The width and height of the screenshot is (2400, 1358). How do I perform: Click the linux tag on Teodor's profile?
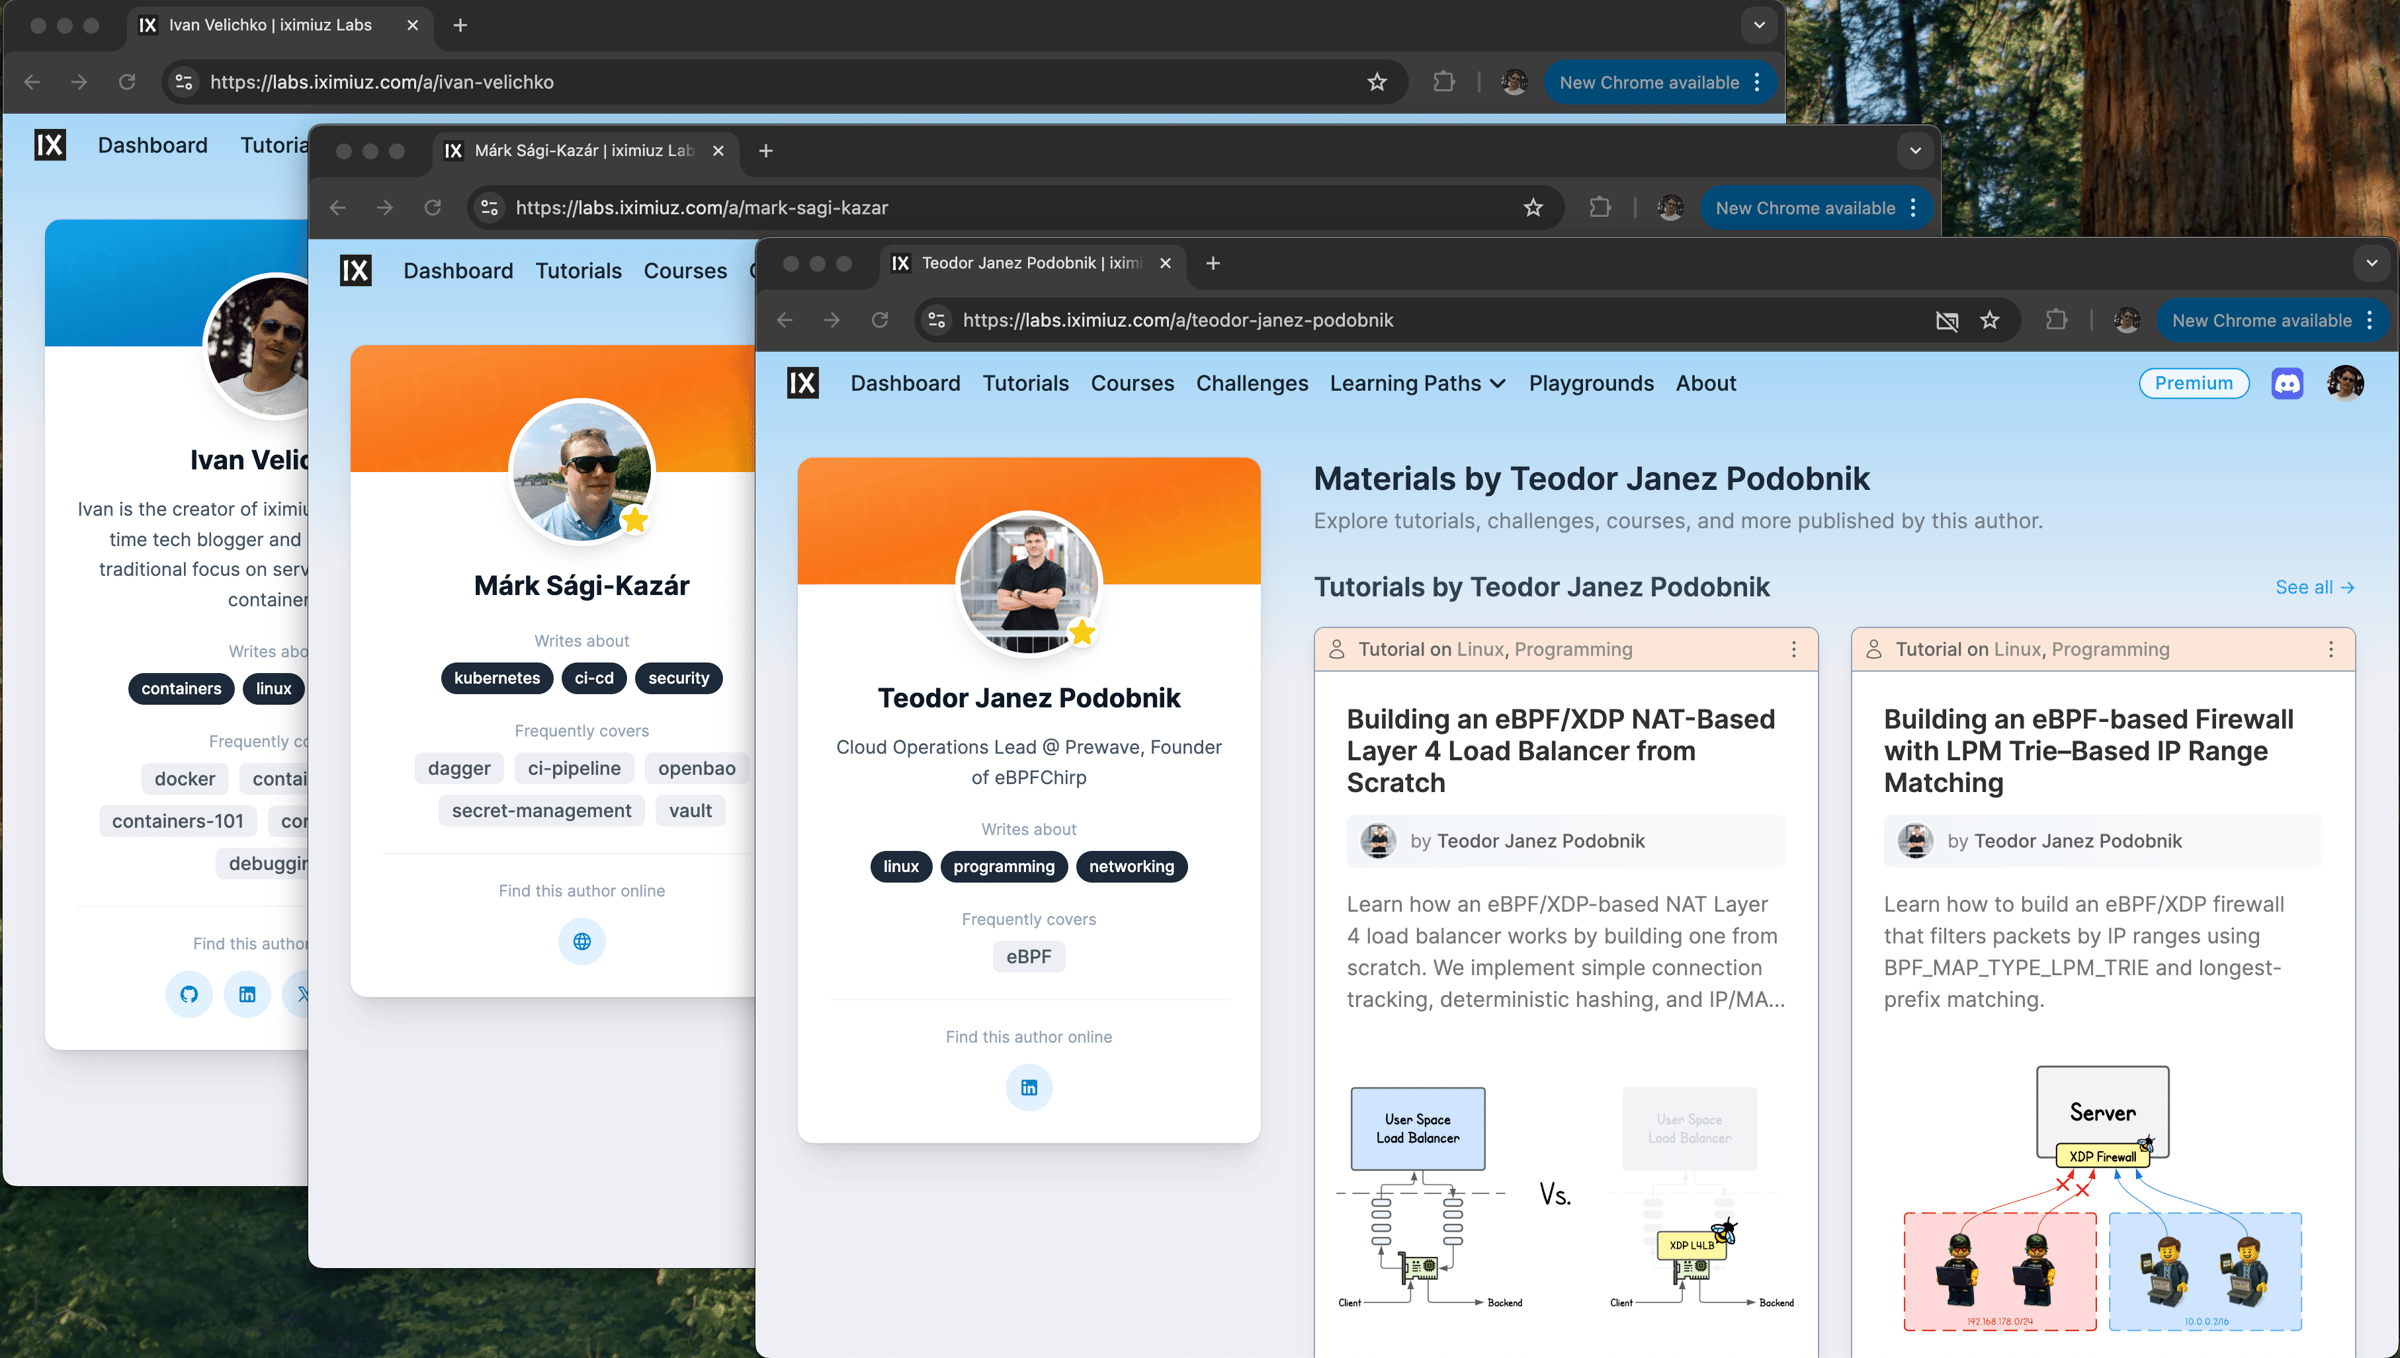coord(900,866)
